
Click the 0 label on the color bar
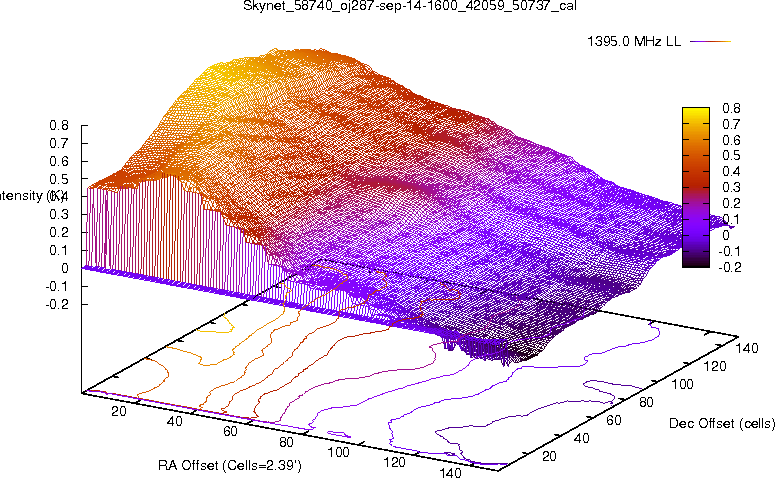click(x=726, y=235)
